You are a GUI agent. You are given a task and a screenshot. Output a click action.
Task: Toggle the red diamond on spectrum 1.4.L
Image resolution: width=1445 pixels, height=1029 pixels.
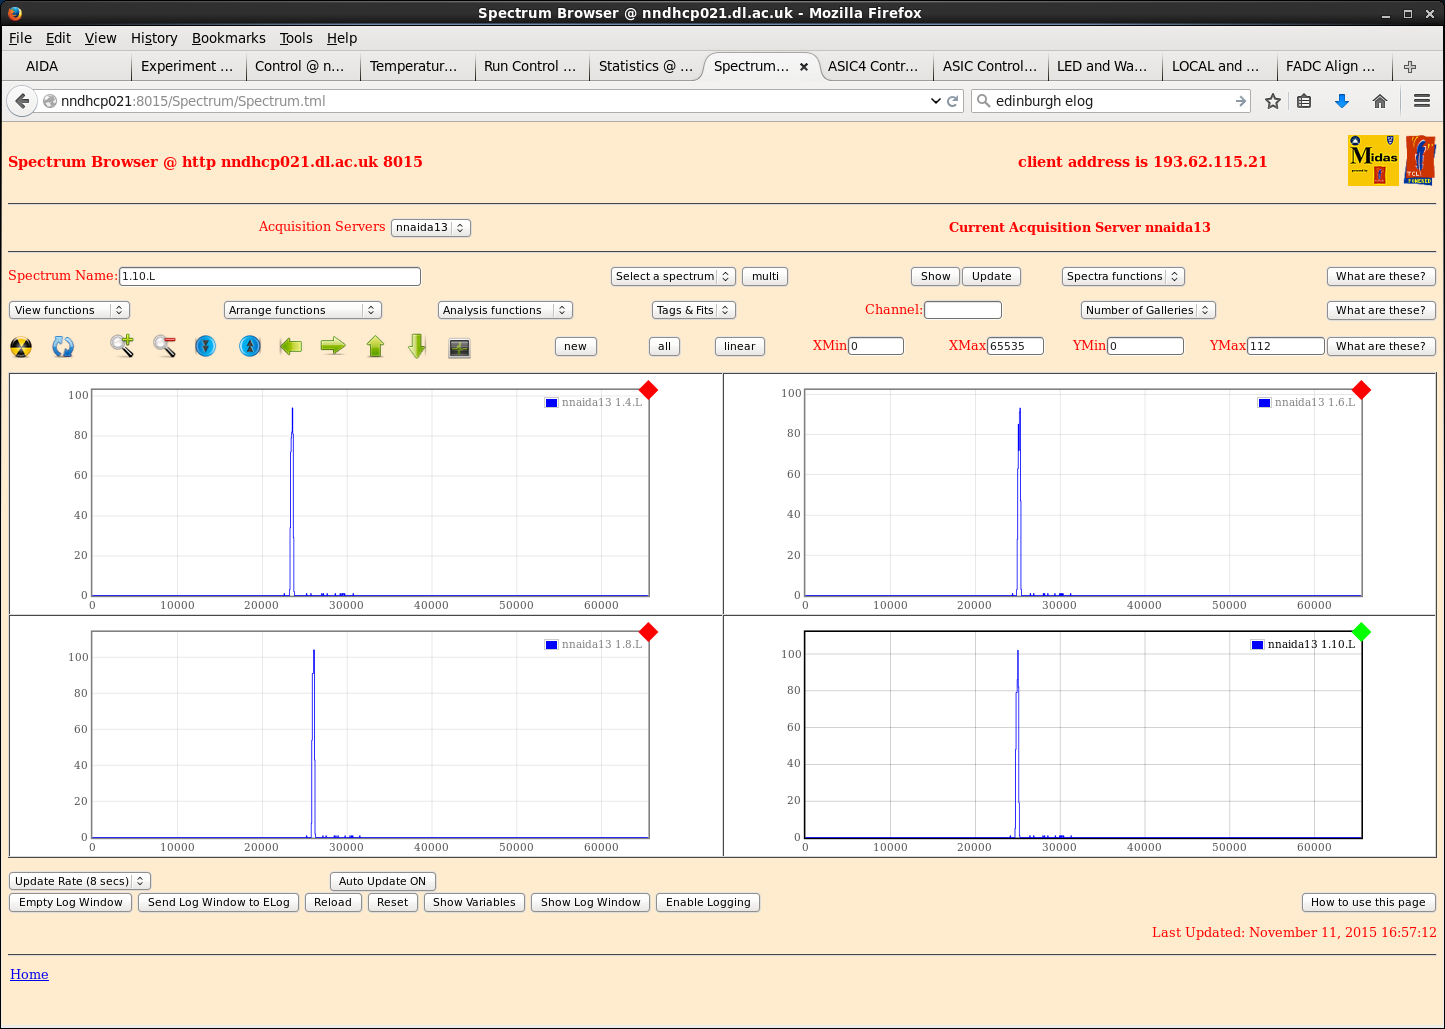point(648,390)
